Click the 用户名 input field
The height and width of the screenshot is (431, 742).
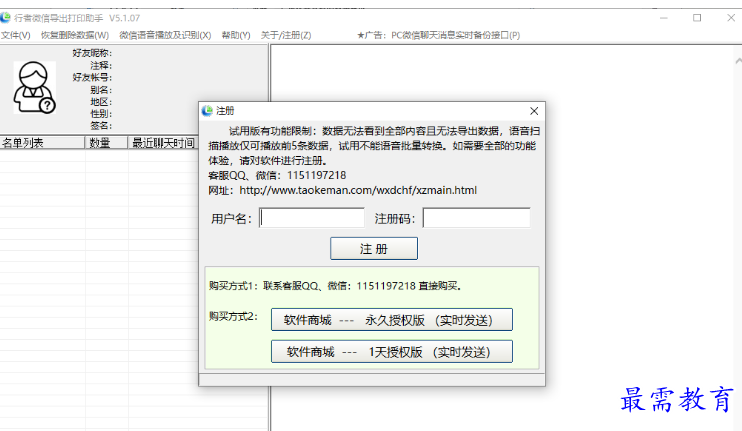312,218
